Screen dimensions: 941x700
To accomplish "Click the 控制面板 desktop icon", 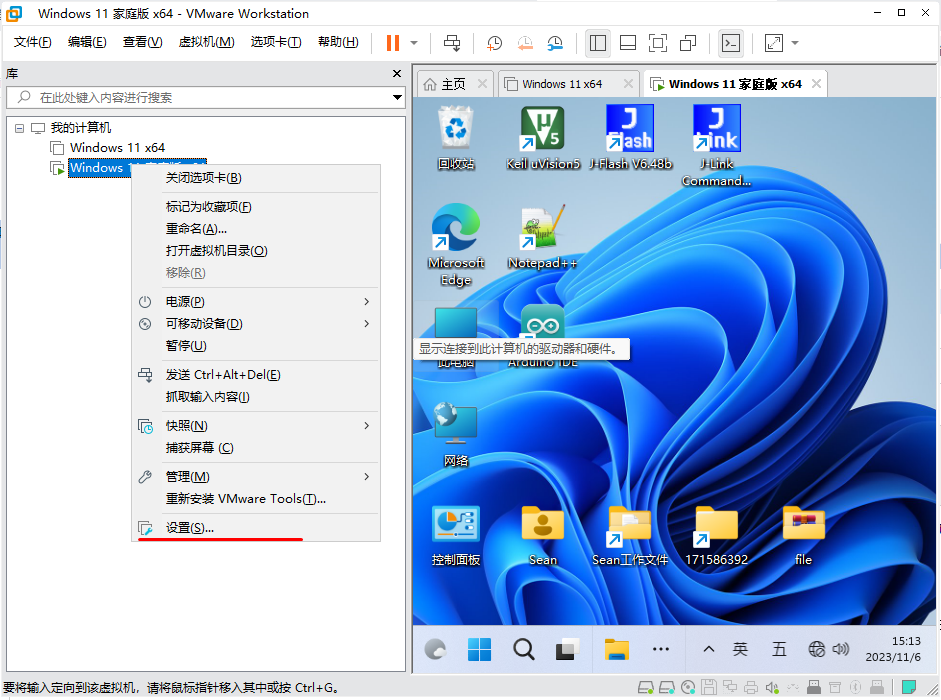I will click(456, 535).
